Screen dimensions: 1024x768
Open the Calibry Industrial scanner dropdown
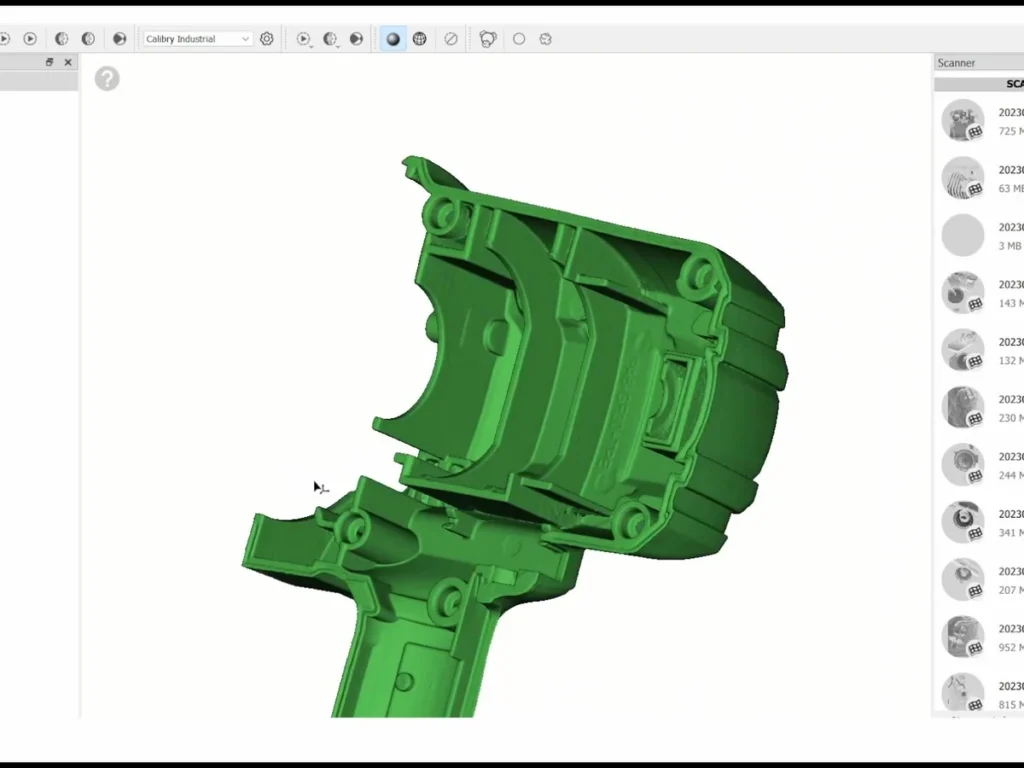[198, 39]
